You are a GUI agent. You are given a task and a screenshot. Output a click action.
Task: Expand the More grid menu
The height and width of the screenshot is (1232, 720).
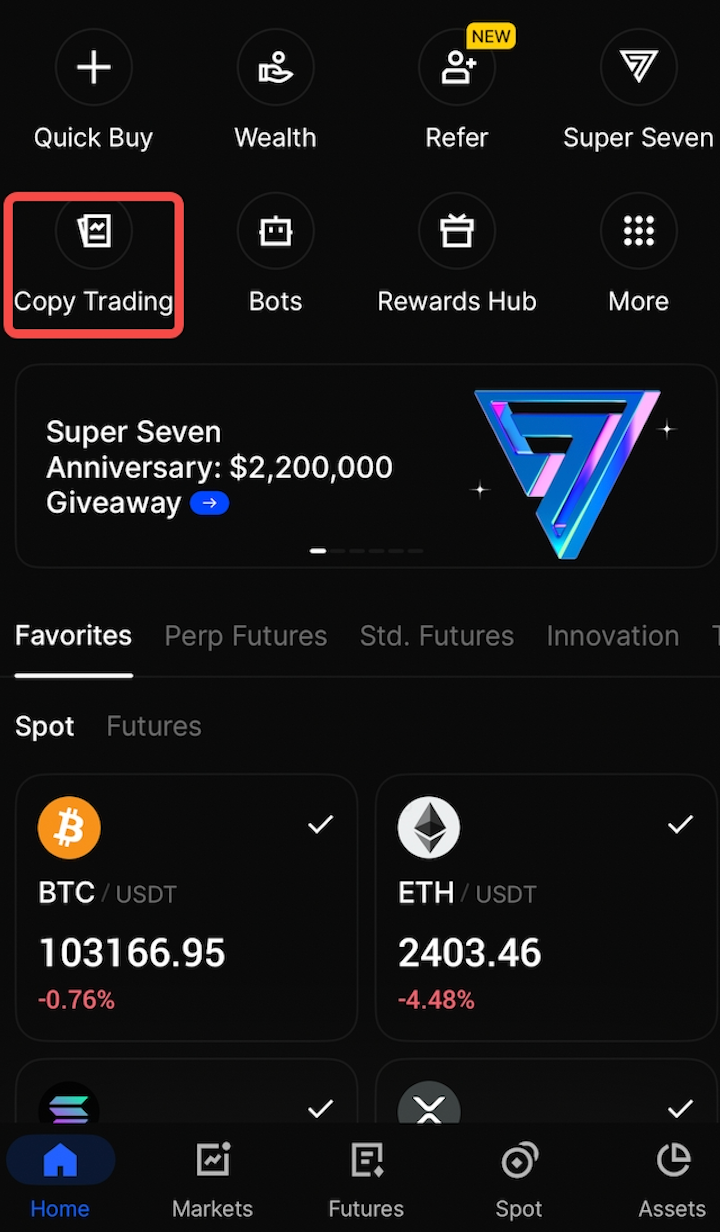[x=638, y=232]
